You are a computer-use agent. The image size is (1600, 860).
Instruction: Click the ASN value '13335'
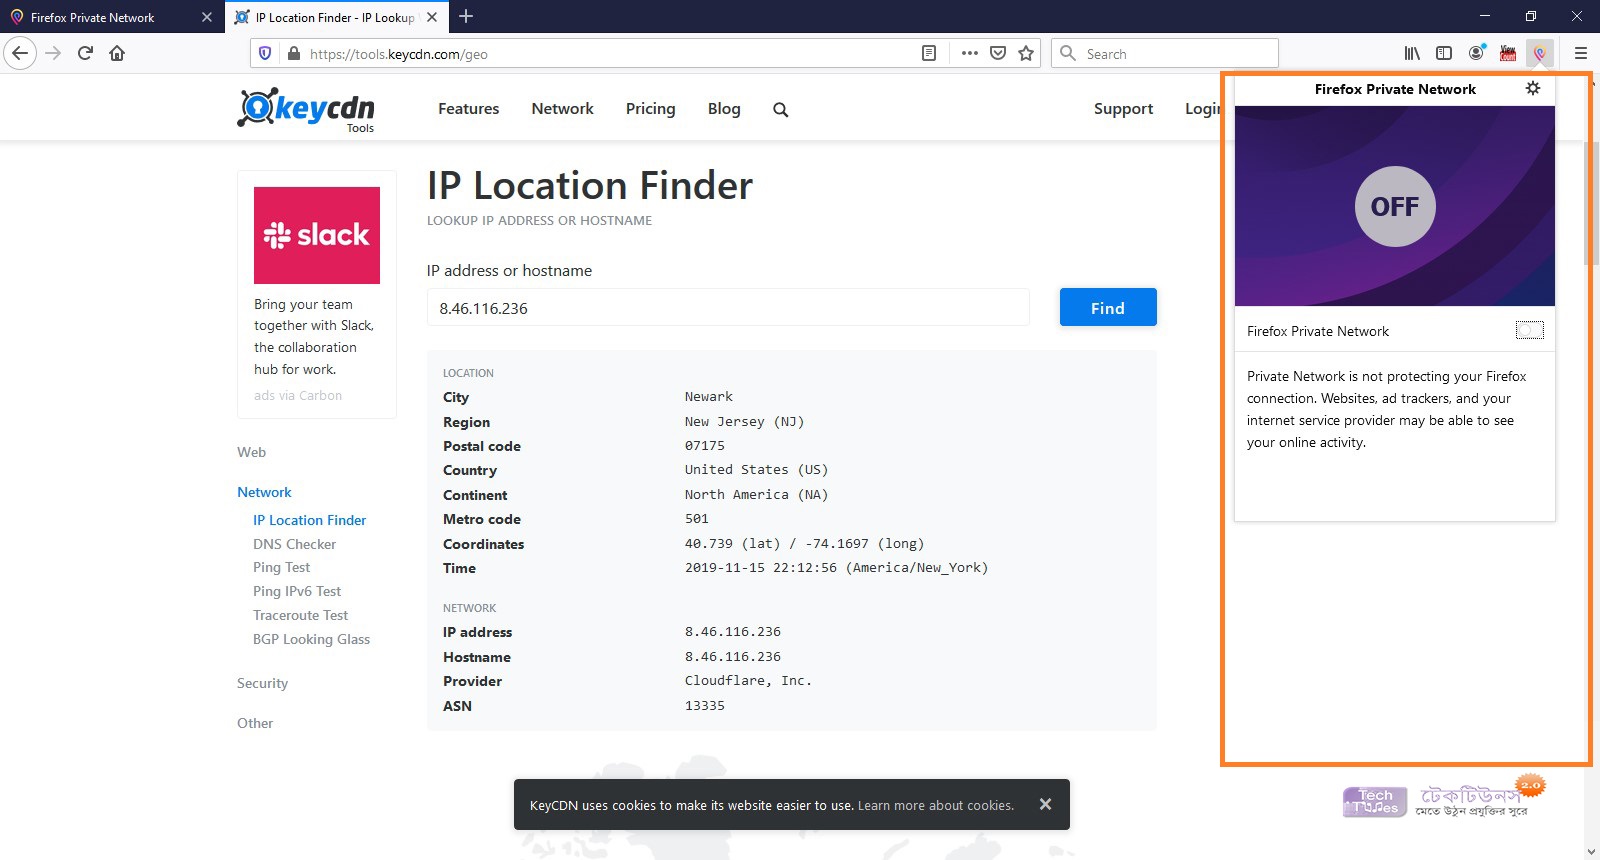pyautogui.click(x=705, y=706)
